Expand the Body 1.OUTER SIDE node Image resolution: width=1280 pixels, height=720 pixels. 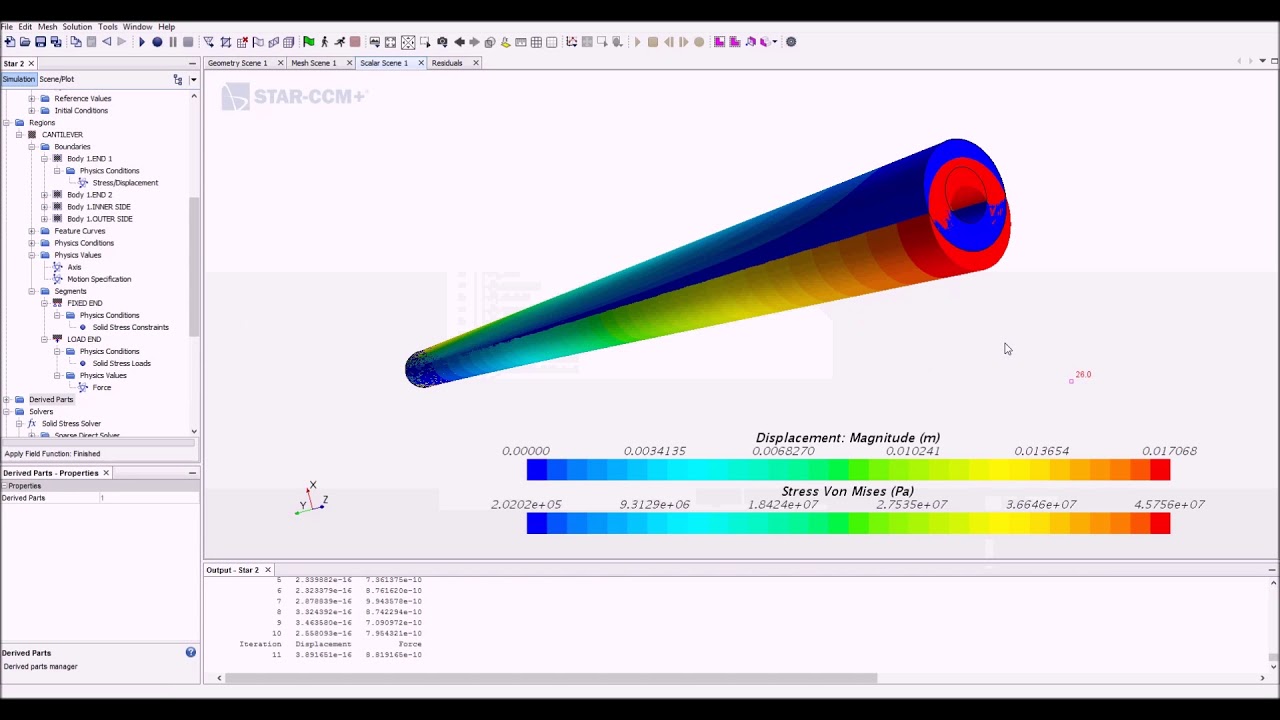point(44,219)
